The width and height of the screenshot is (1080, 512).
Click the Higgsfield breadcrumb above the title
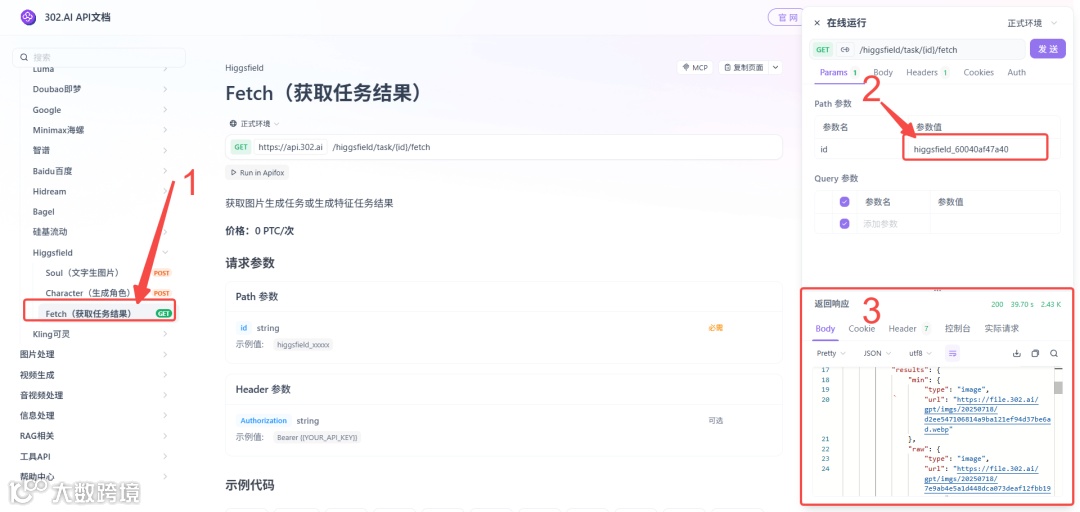click(245, 68)
